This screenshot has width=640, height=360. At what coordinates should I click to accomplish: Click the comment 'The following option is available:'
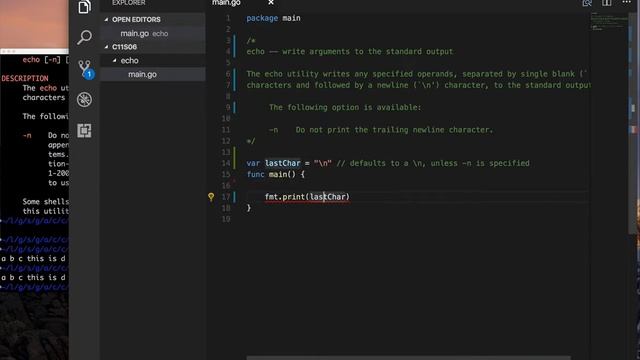[x=345, y=108]
